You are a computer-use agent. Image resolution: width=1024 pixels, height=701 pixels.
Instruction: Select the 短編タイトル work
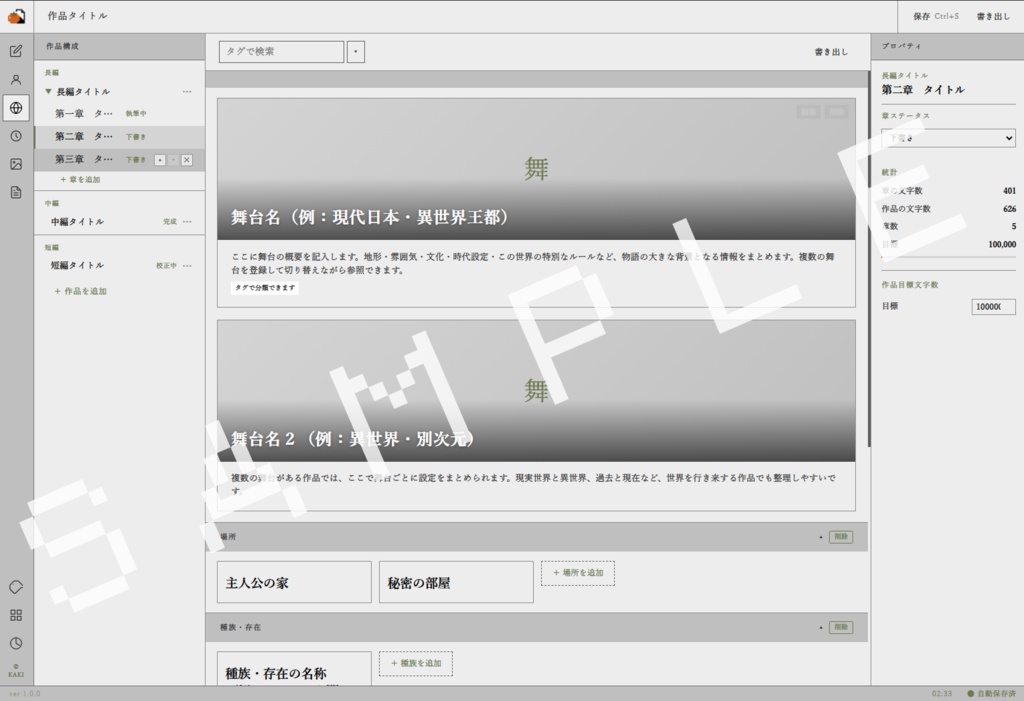click(120, 265)
